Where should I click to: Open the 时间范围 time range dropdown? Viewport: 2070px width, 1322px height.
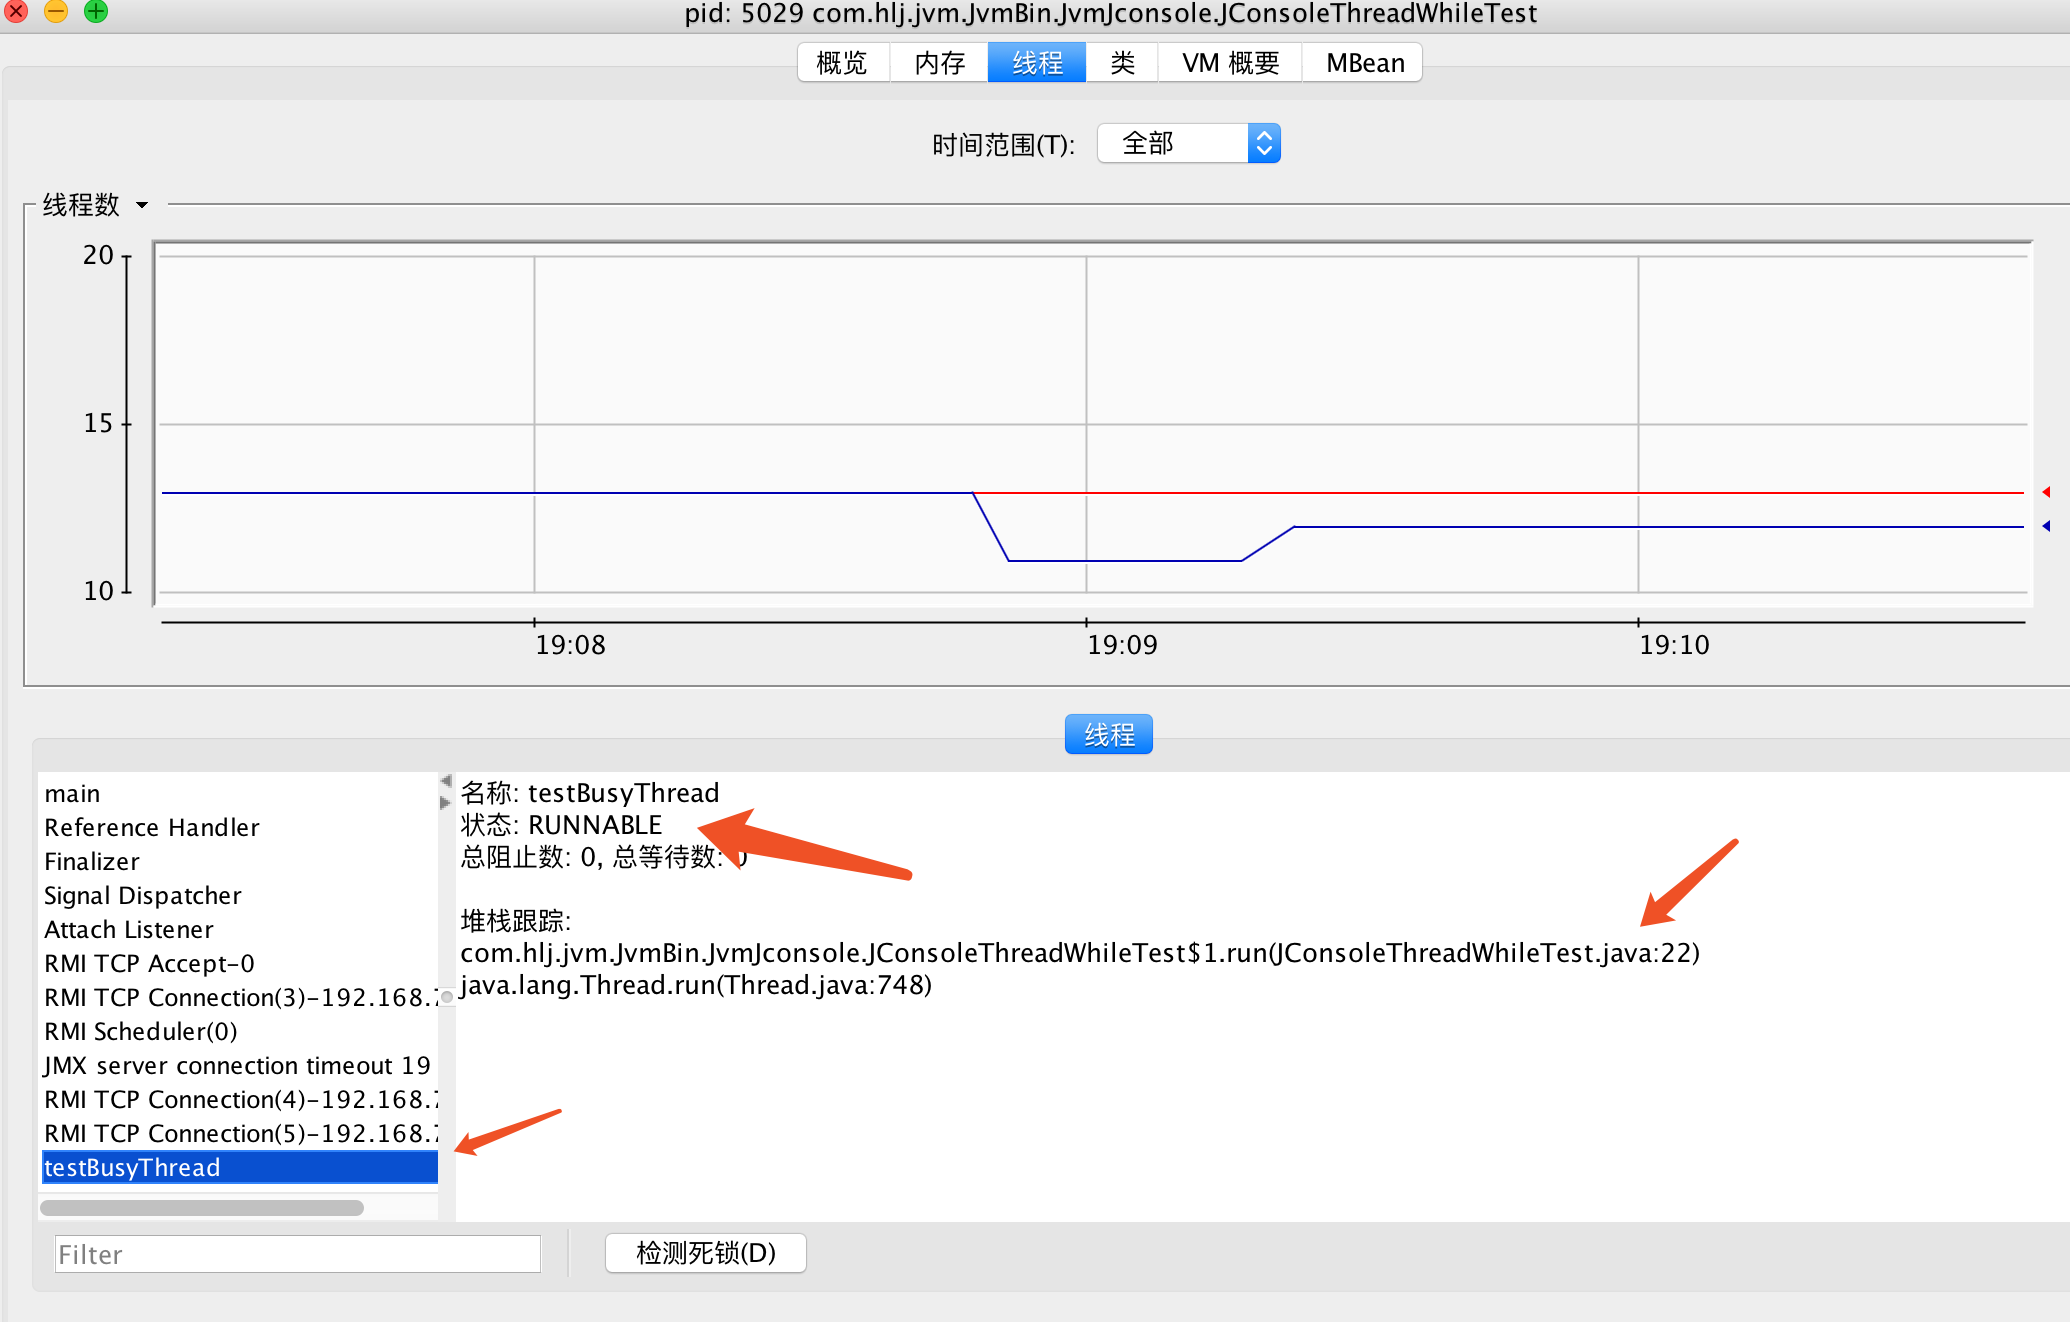click(1188, 144)
